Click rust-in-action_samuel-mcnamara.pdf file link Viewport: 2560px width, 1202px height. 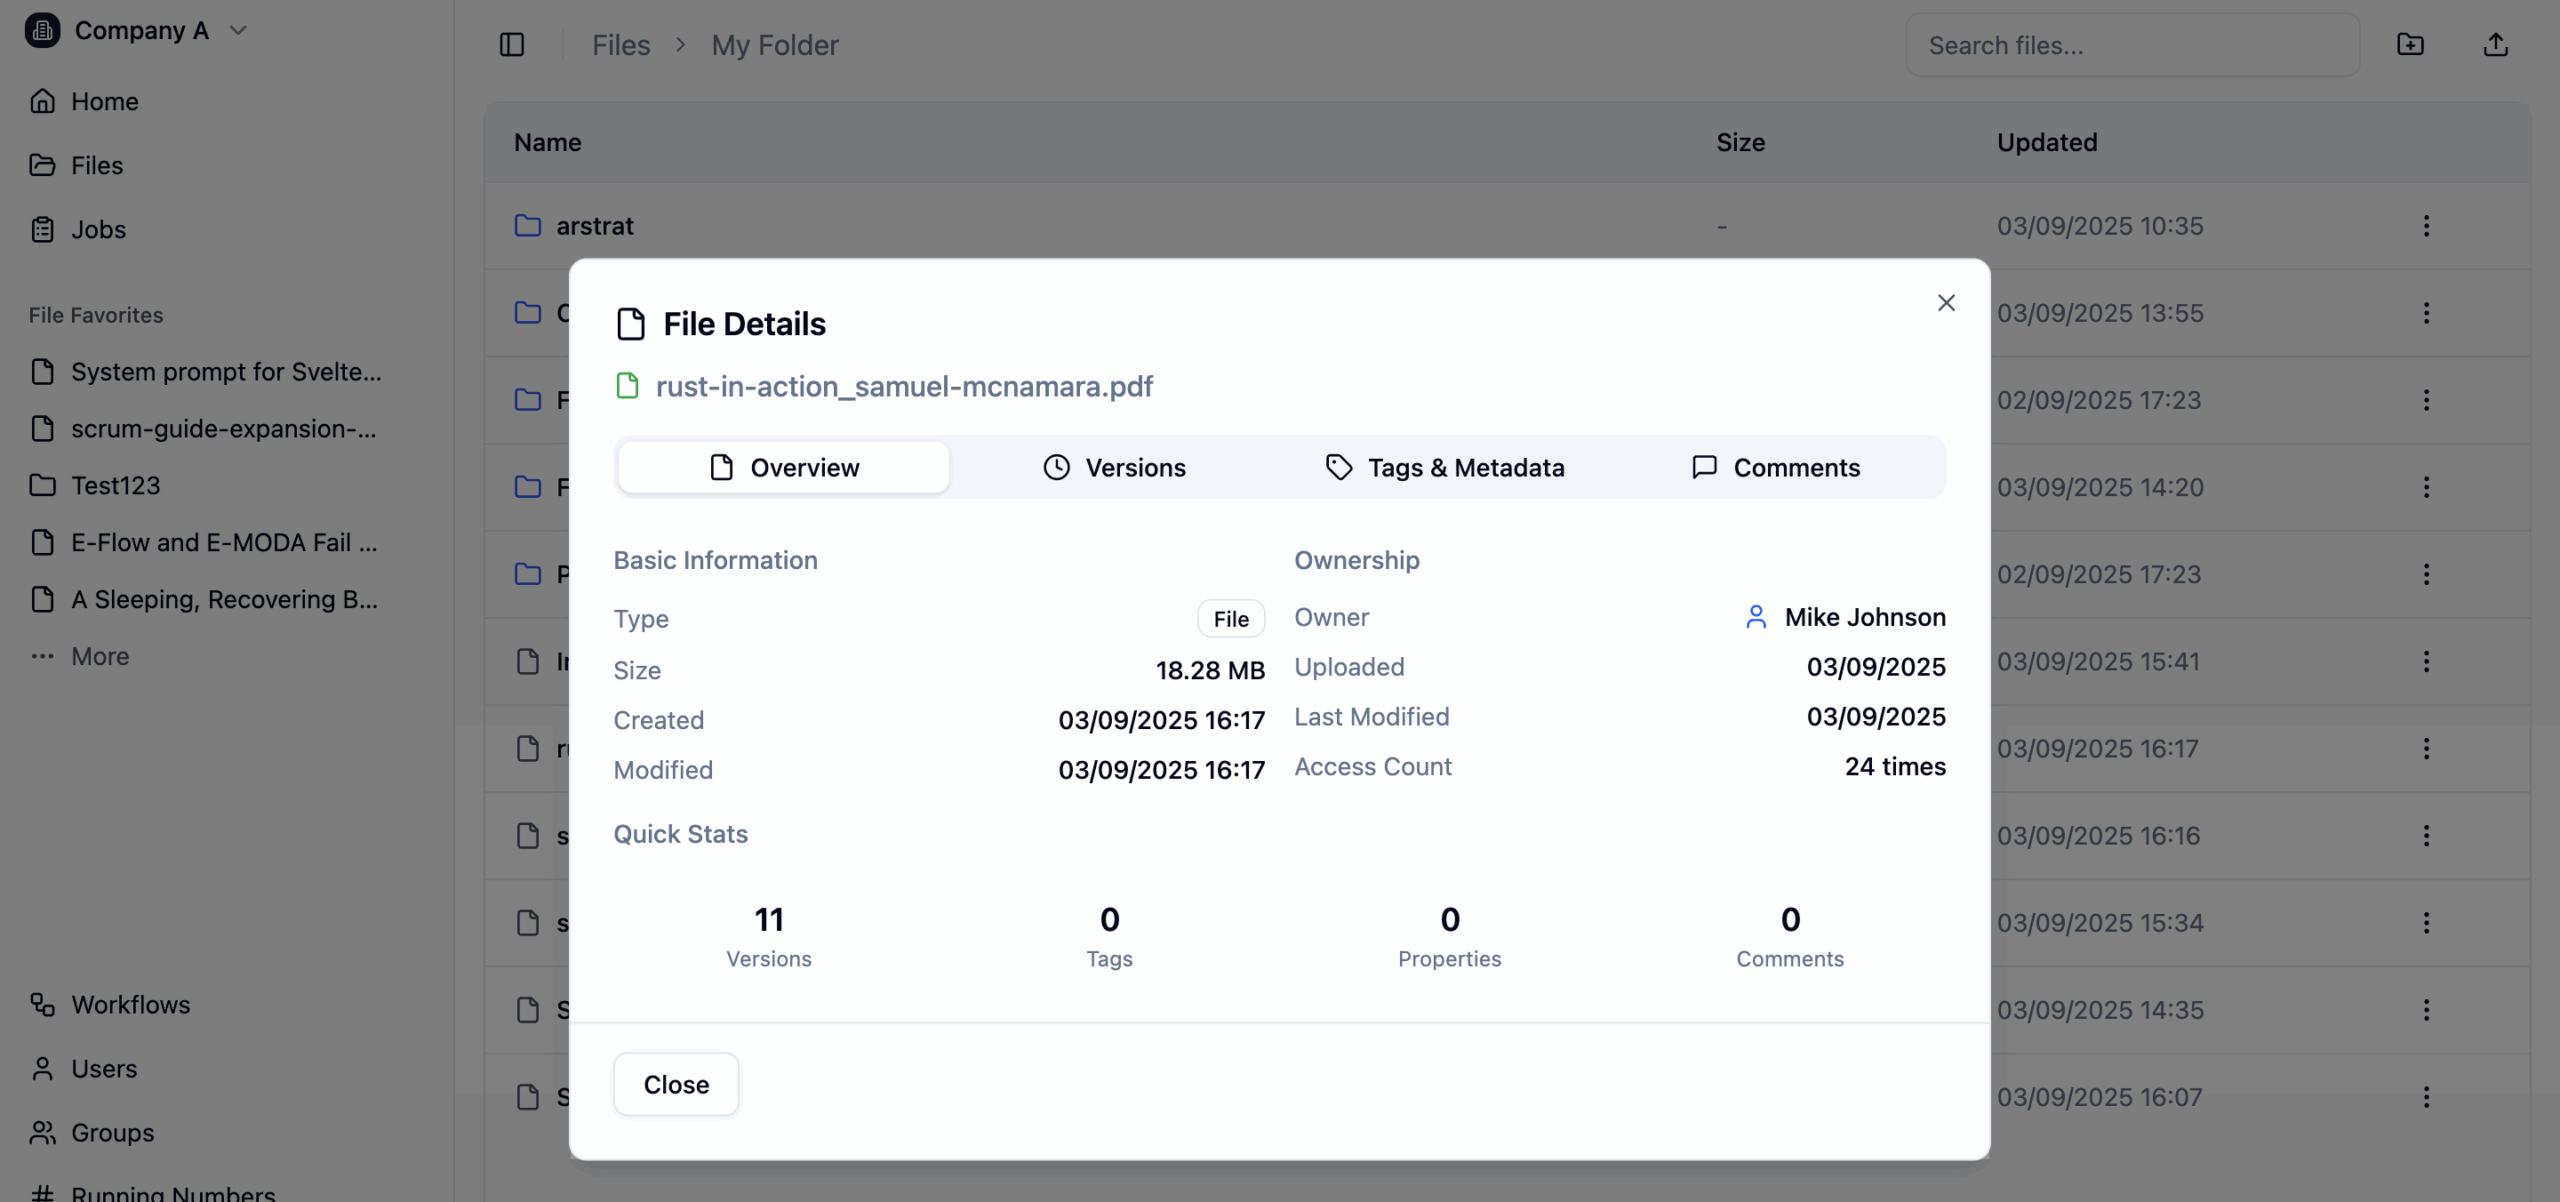(x=903, y=386)
